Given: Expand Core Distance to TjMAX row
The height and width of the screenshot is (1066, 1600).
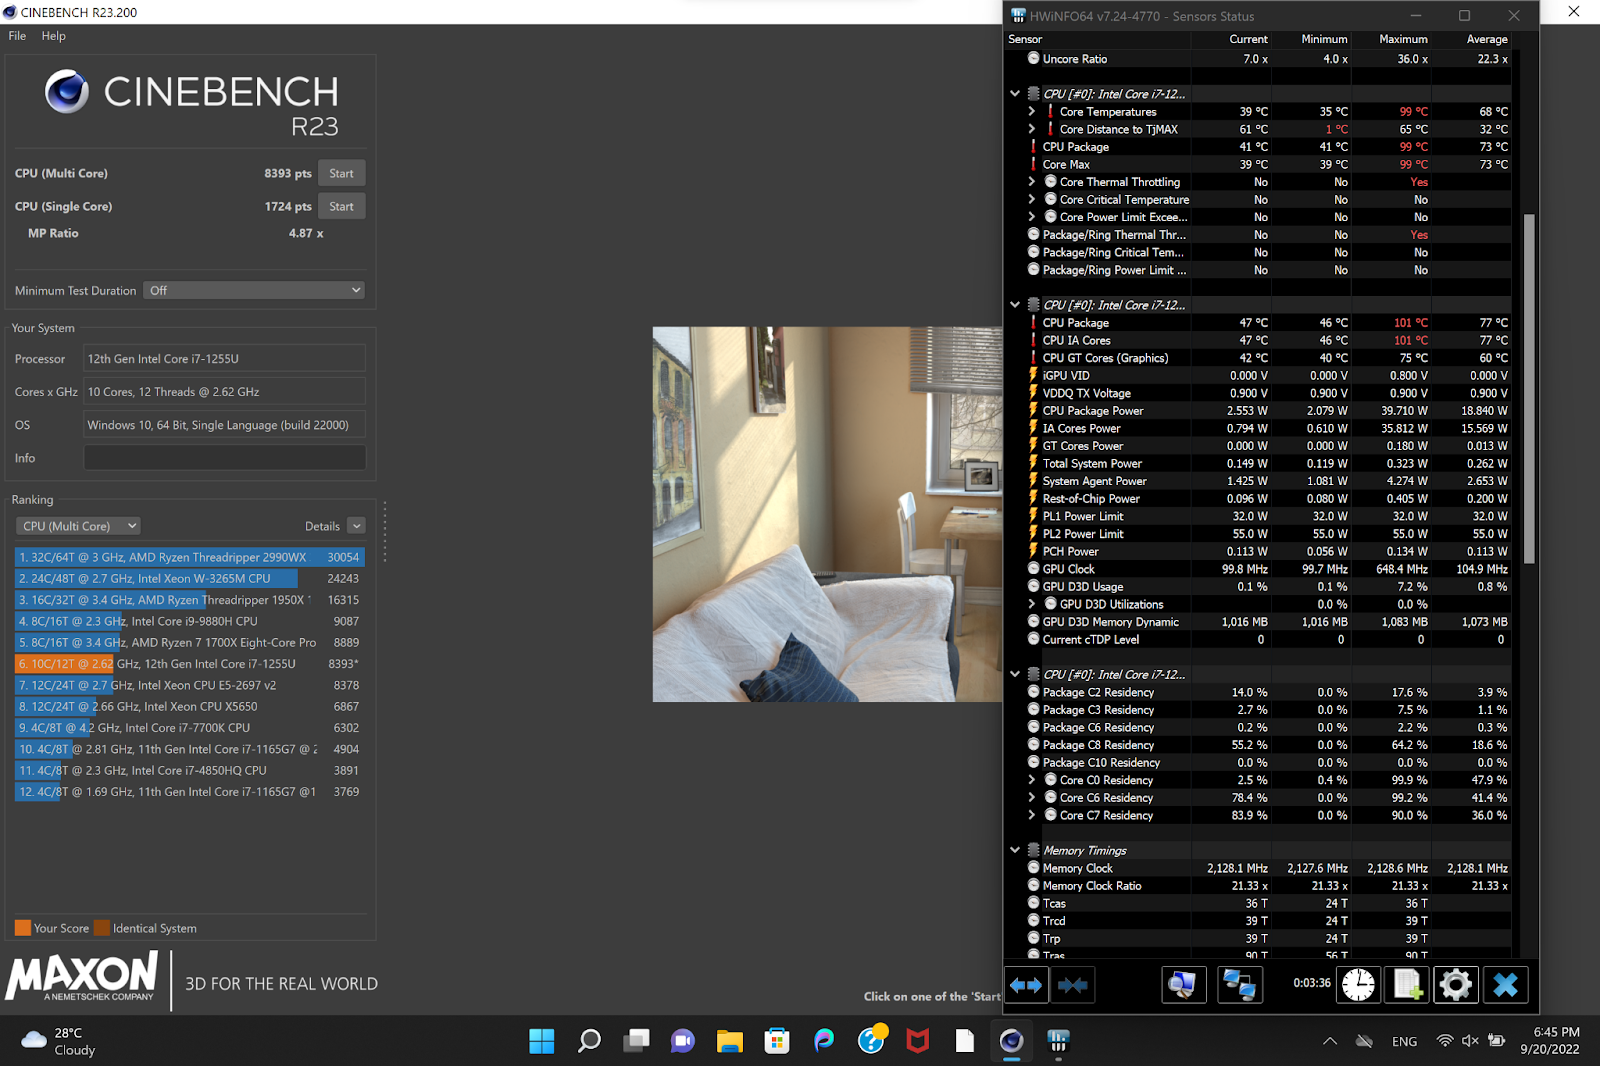Looking at the screenshot, I should click(1031, 129).
